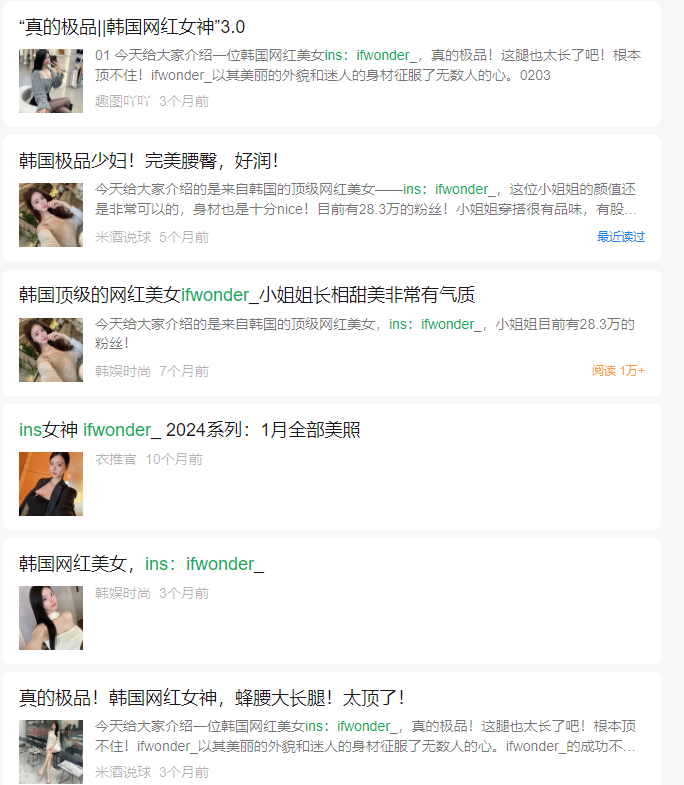Open the orange-background thumbnail of 2024系列 article

tap(51, 484)
